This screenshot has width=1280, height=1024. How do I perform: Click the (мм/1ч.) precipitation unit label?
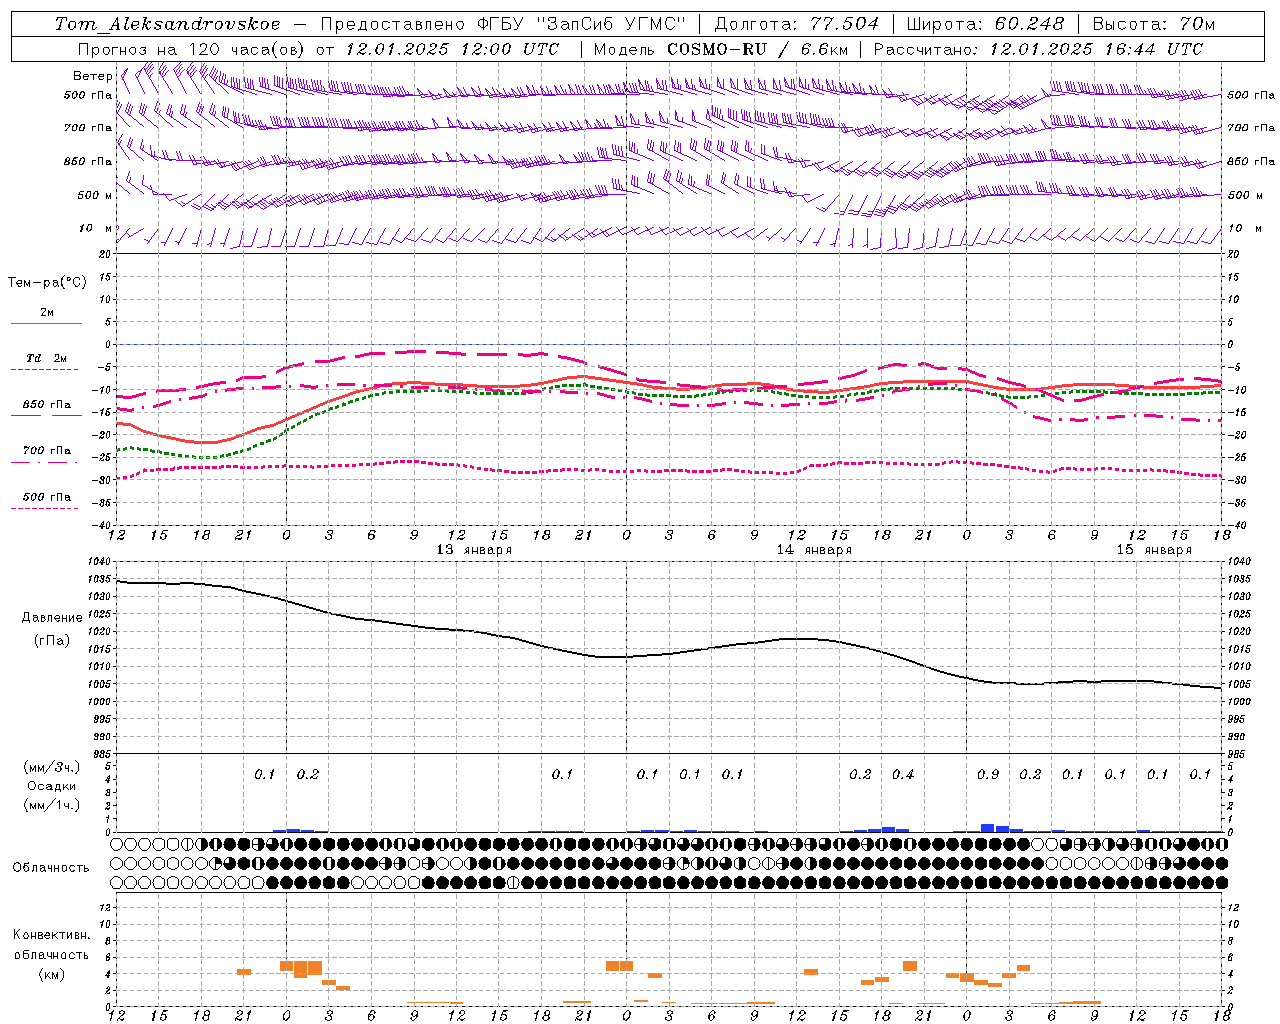tap(52, 805)
